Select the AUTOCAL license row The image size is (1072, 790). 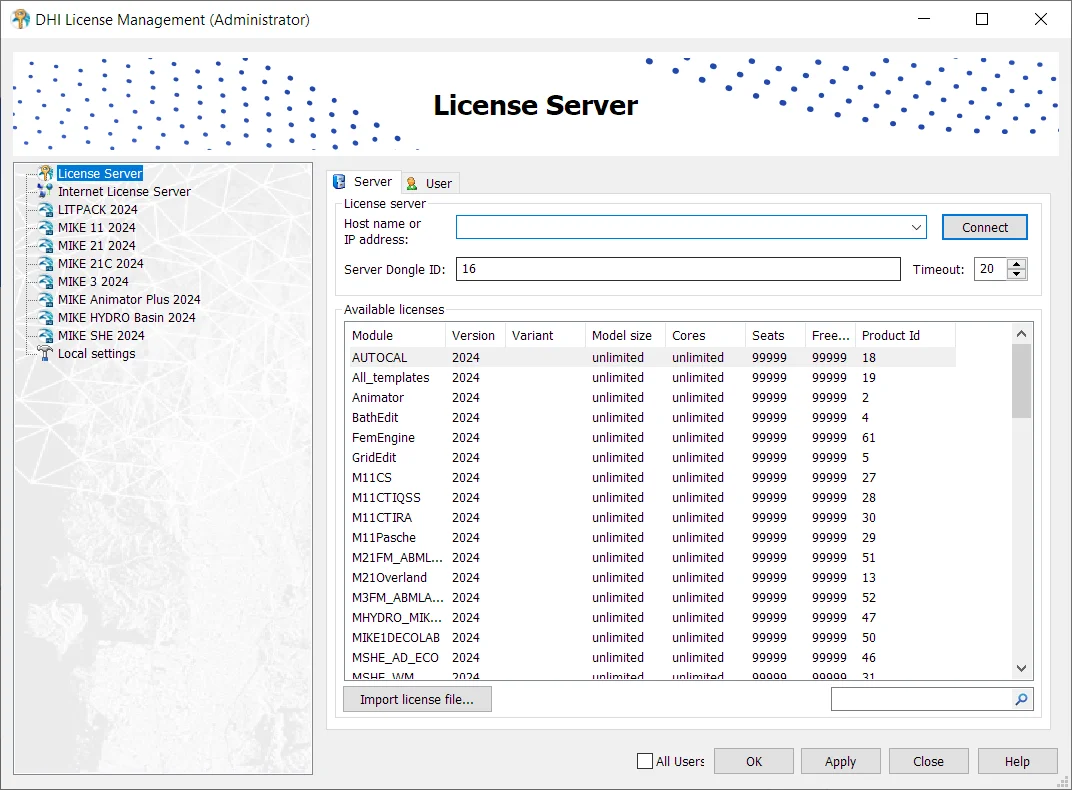(x=650, y=357)
